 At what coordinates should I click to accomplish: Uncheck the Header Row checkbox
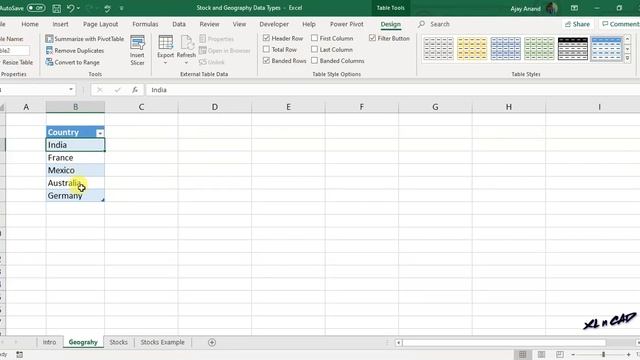click(x=267, y=38)
